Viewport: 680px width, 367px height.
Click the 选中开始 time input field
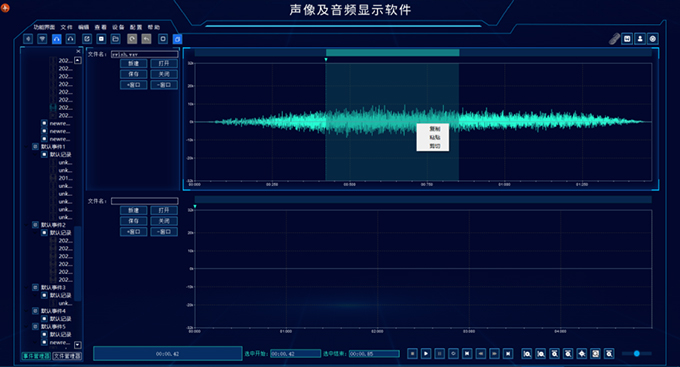295,354
